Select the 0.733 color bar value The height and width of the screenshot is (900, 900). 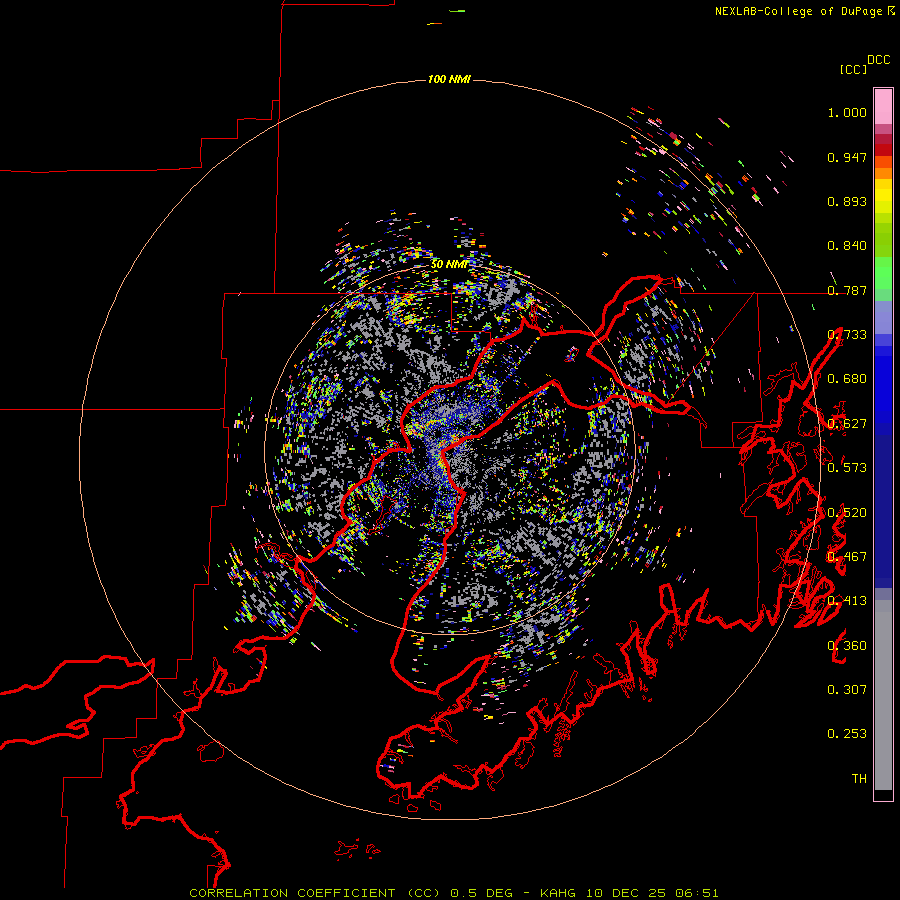click(847, 335)
